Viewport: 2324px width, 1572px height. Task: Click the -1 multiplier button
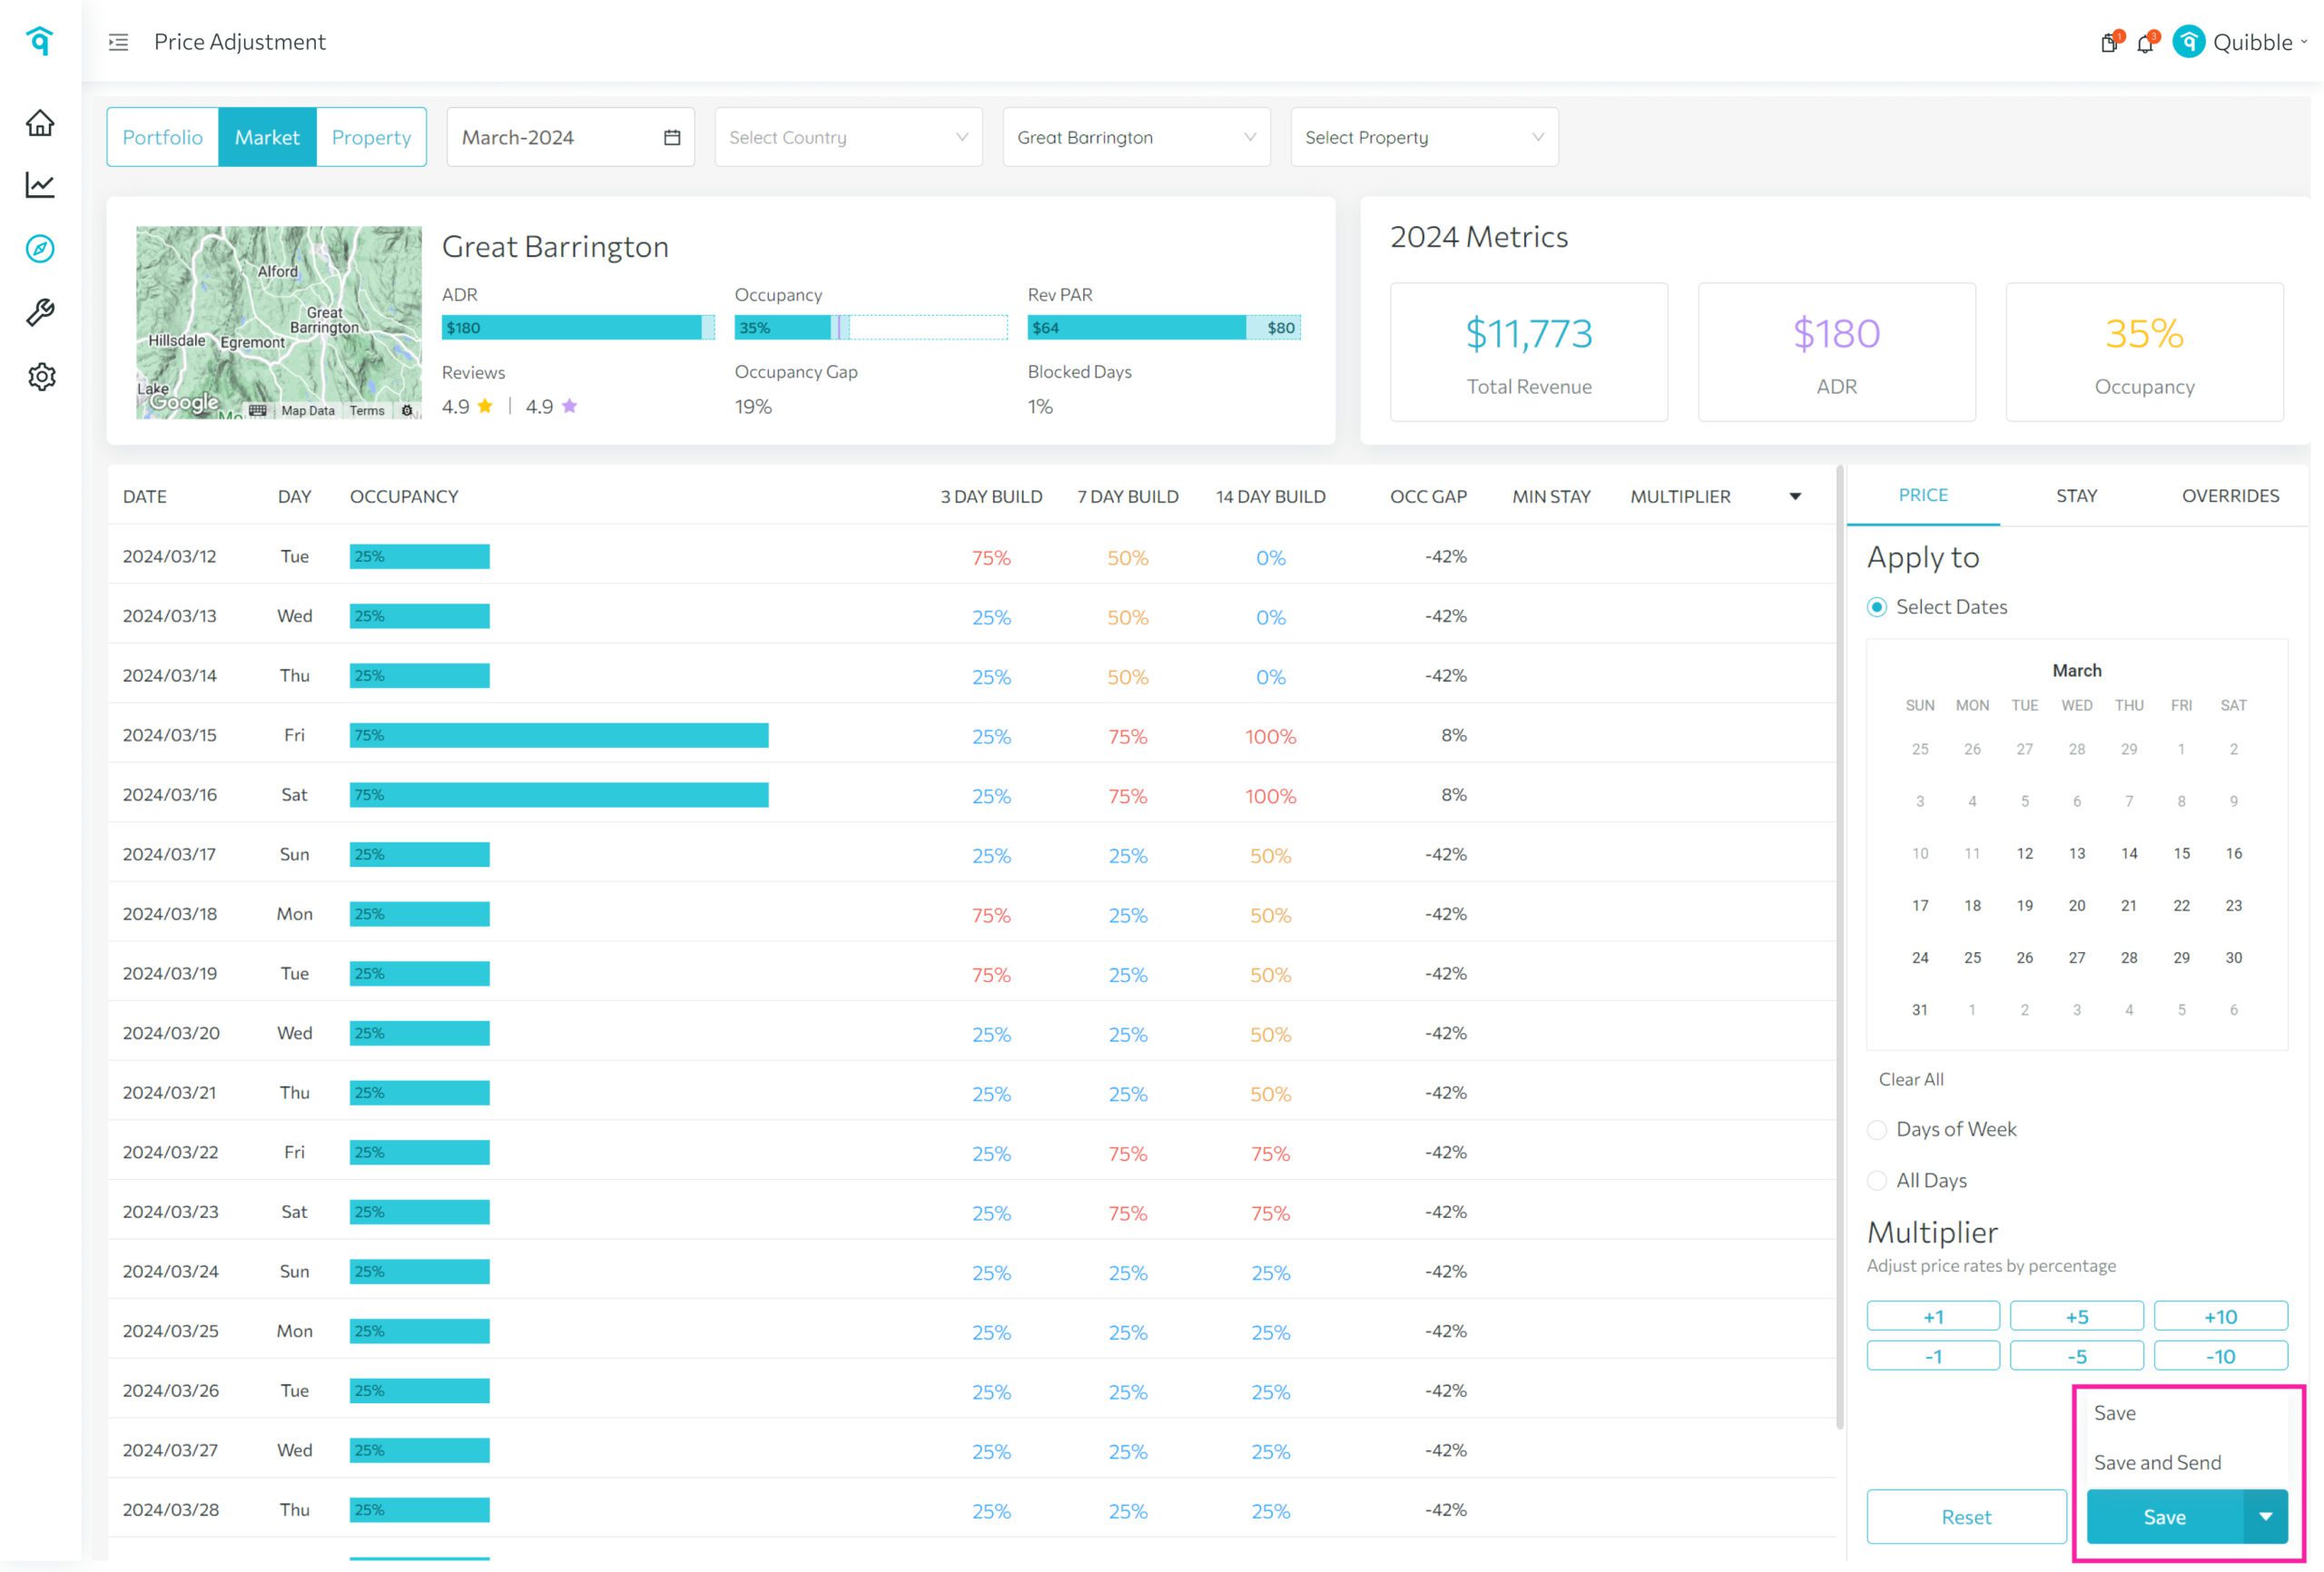point(1933,1356)
